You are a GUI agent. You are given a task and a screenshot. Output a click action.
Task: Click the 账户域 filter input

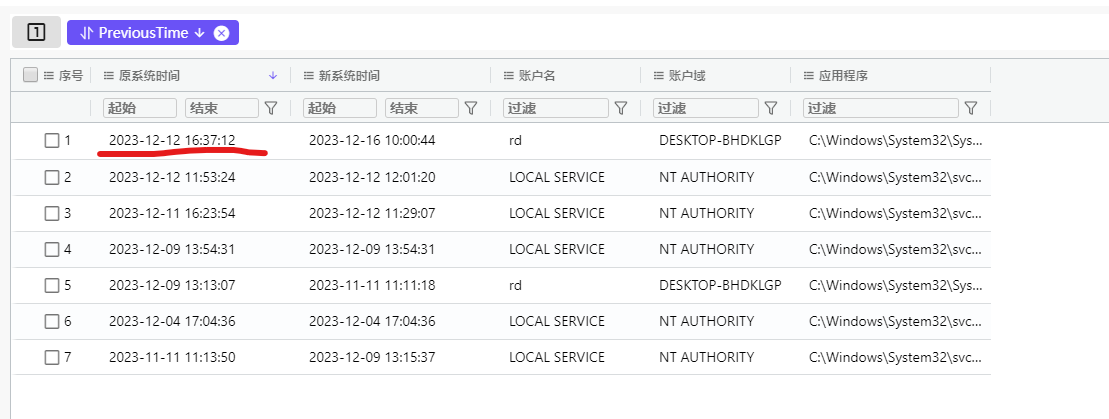706,108
